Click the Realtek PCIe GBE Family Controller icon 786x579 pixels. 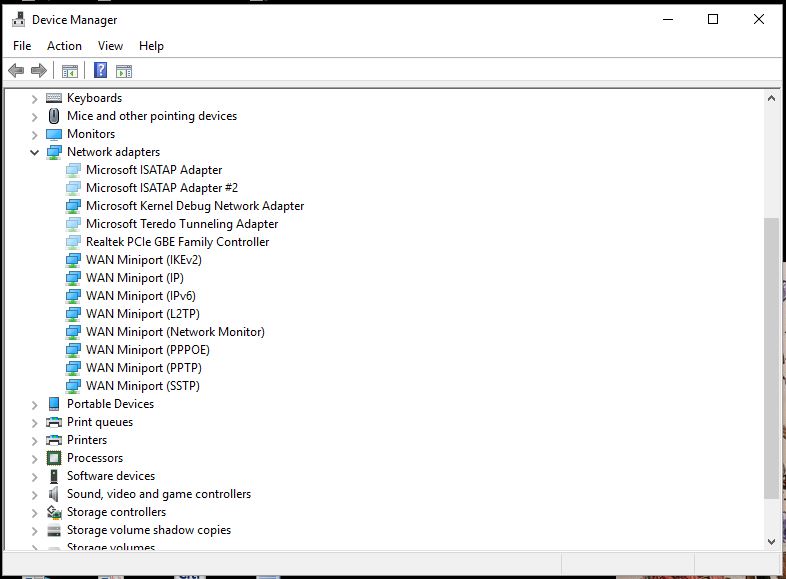click(73, 242)
